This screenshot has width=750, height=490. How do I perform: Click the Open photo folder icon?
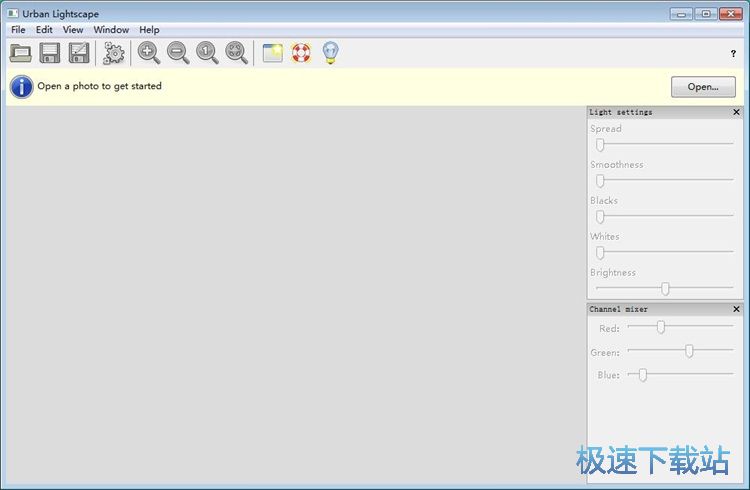click(x=21, y=53)
